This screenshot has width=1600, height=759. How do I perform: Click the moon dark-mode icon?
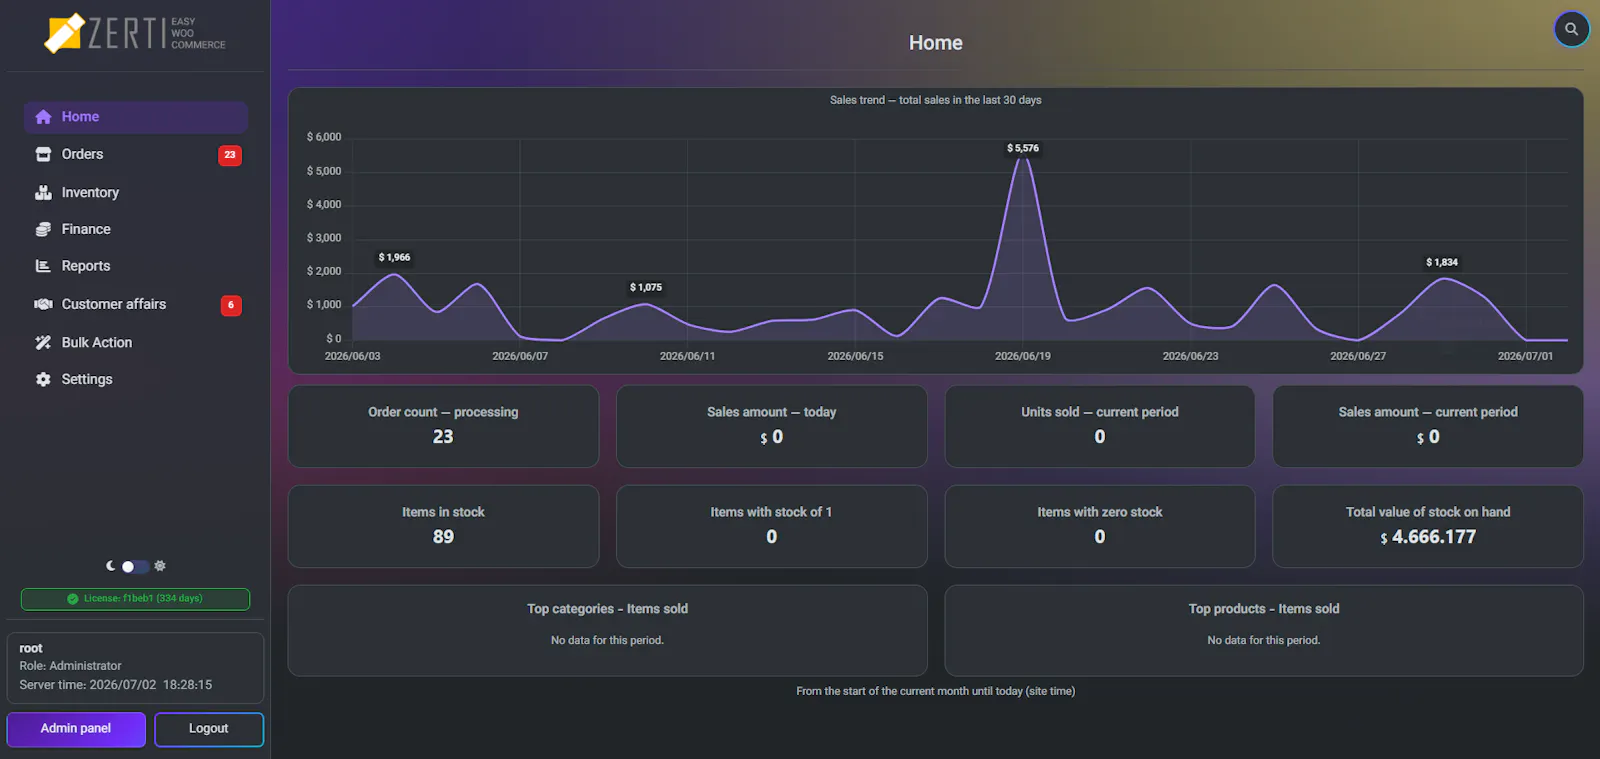point(111,566)
